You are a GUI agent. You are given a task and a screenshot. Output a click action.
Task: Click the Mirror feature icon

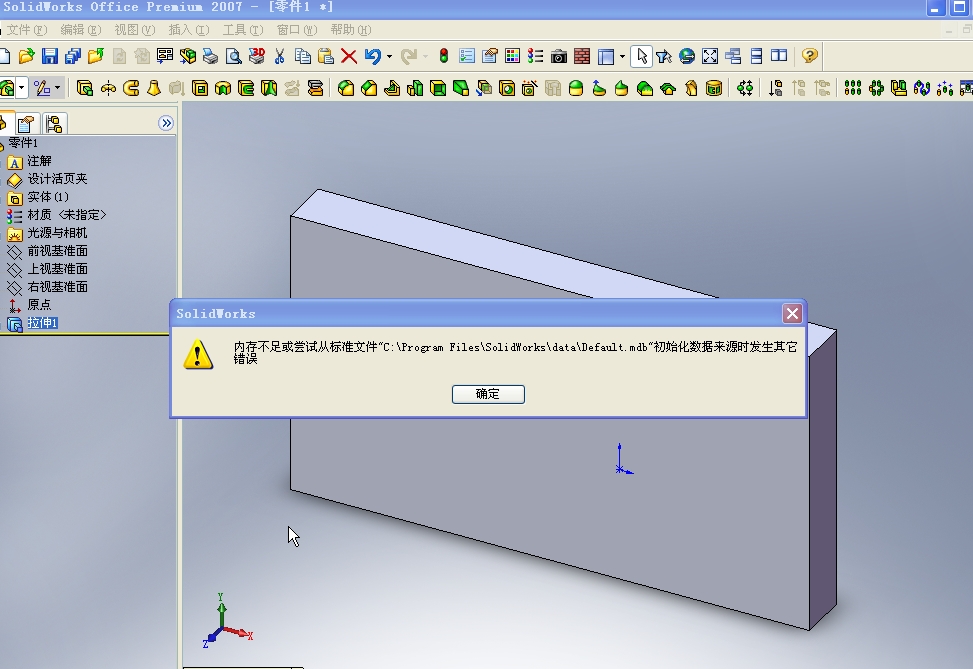pos(899,88)
